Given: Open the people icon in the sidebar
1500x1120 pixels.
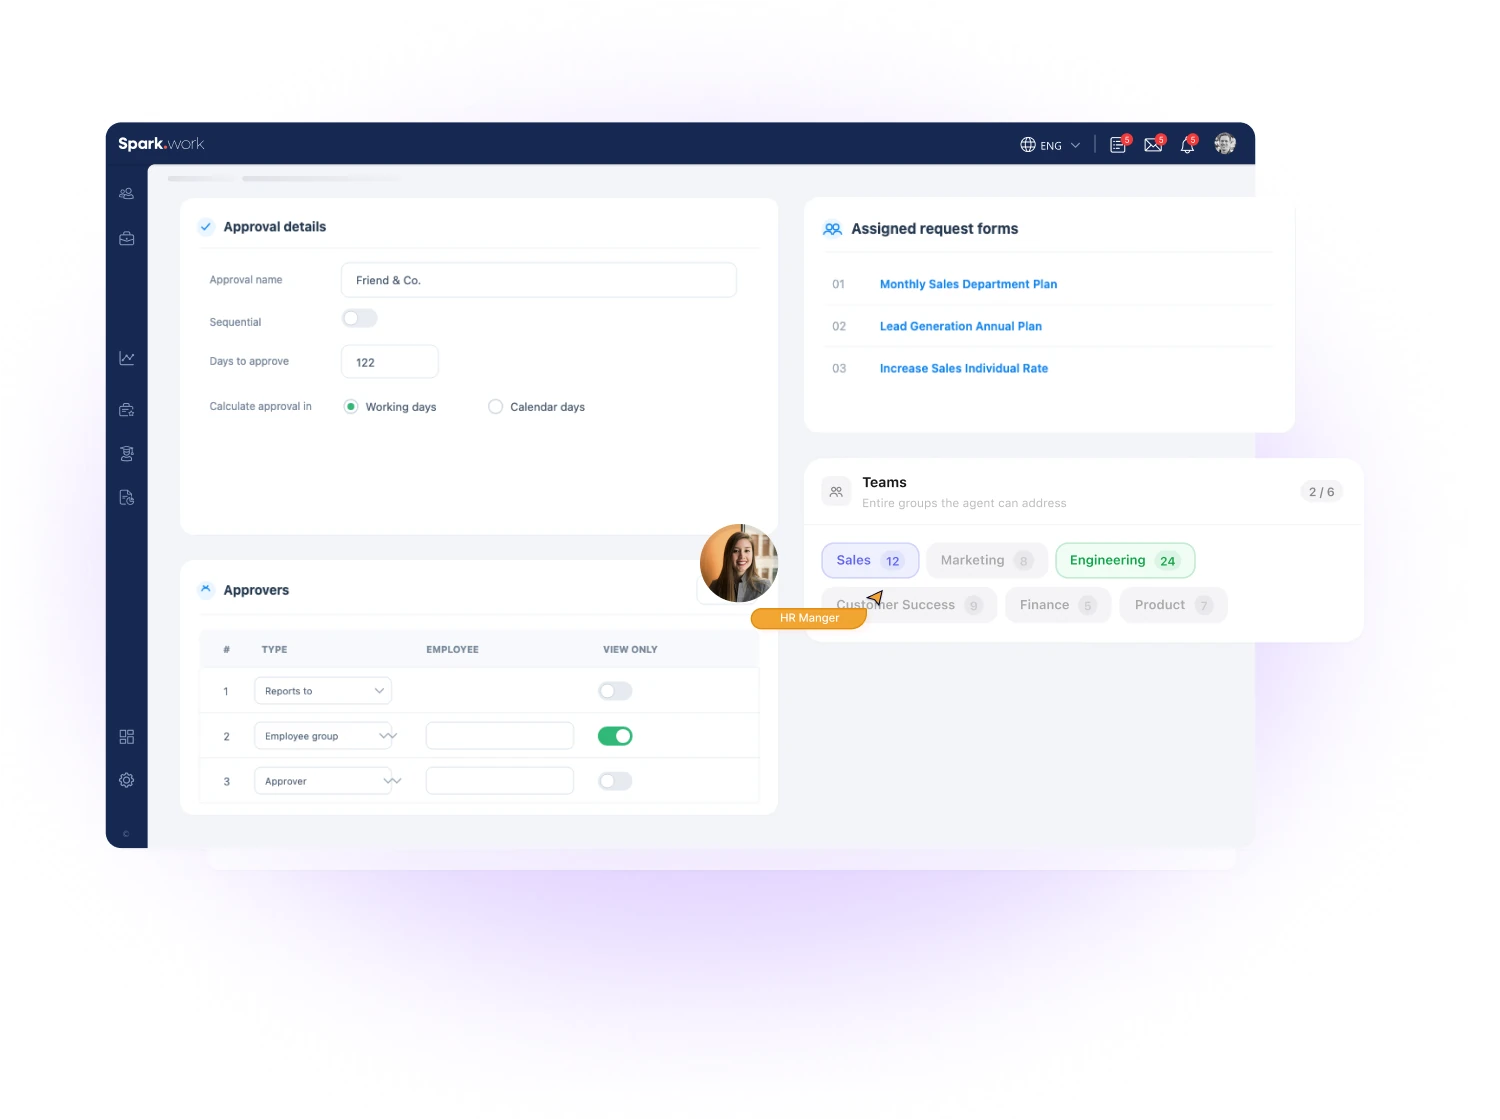Looking at the screenshot, I should pos(126,194).
